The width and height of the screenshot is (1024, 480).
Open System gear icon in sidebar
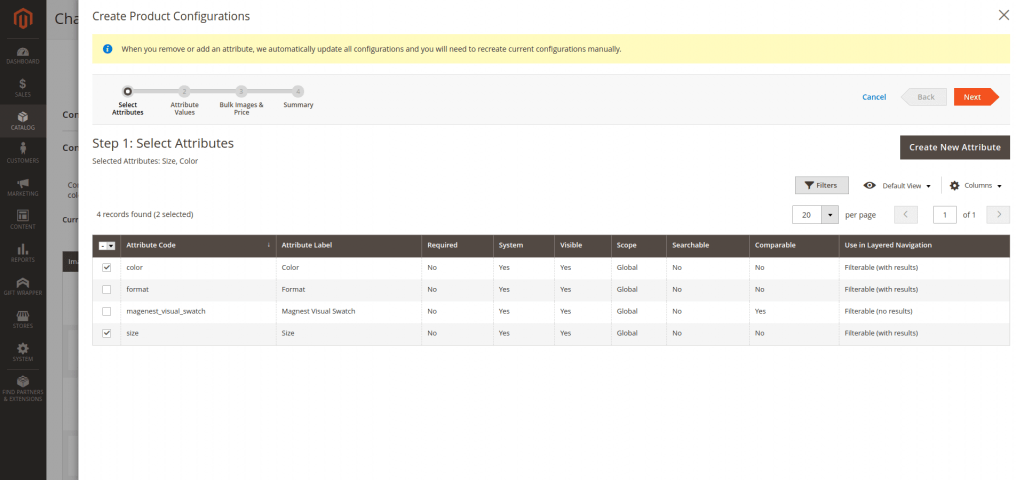(22, 352)
